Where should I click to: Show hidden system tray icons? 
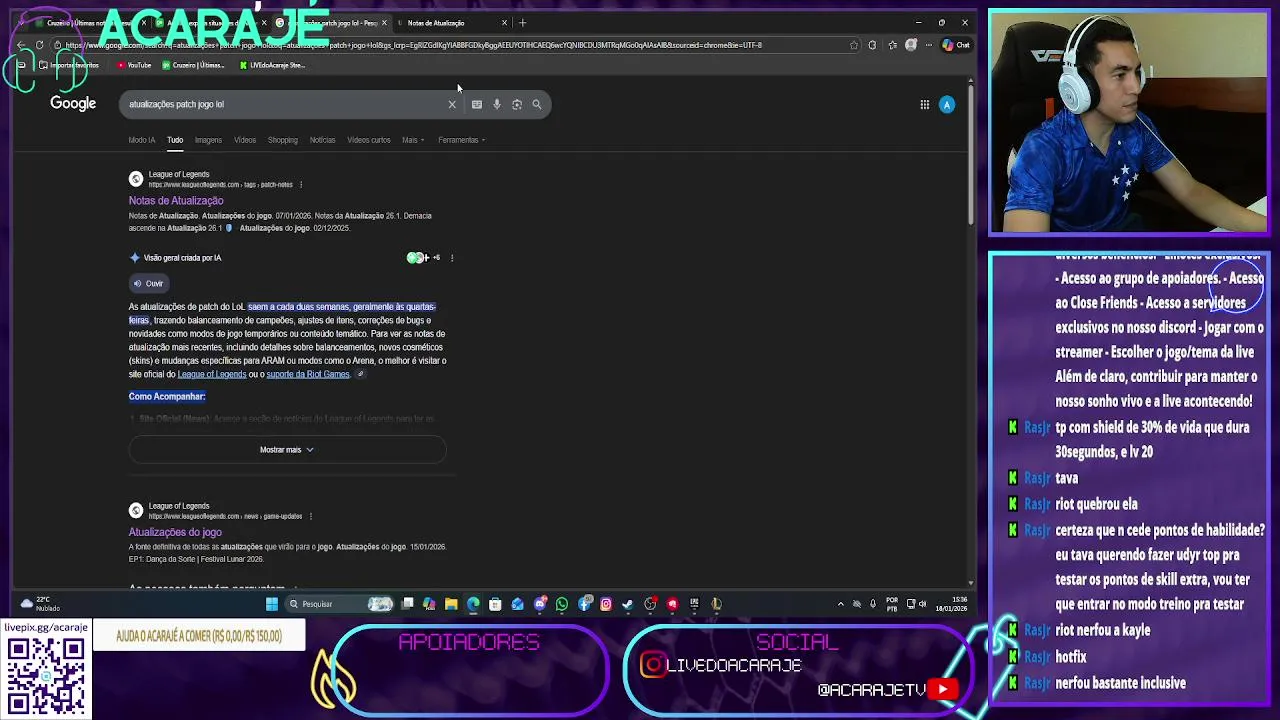coord(840,604)
